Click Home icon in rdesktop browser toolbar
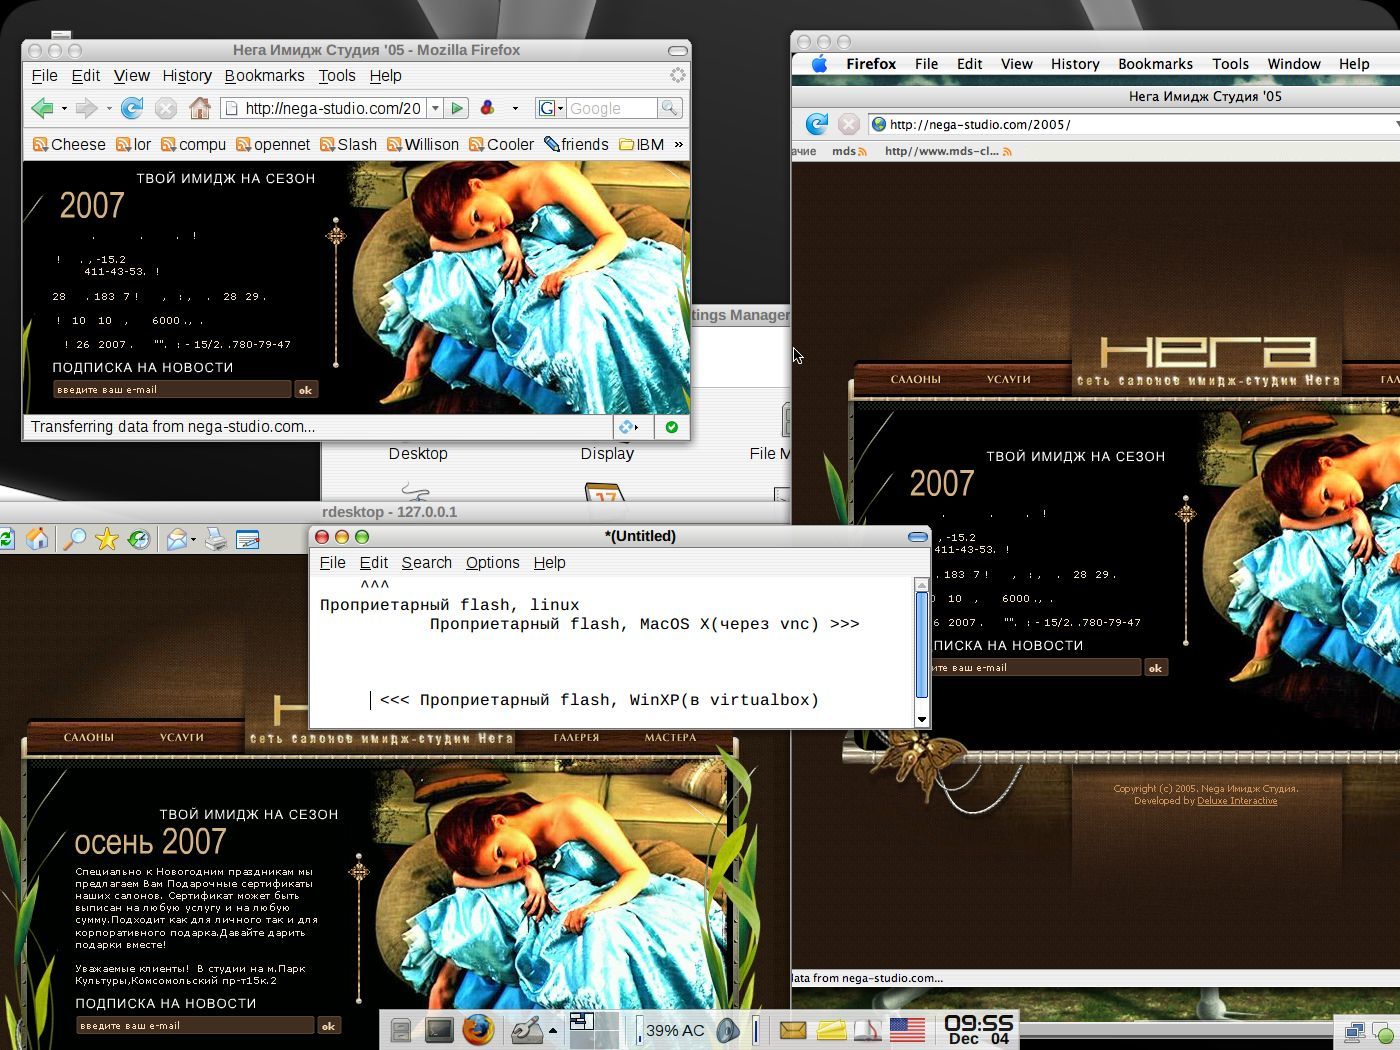This screenshot has width=1400, height=1050. [x=37, y=540]
